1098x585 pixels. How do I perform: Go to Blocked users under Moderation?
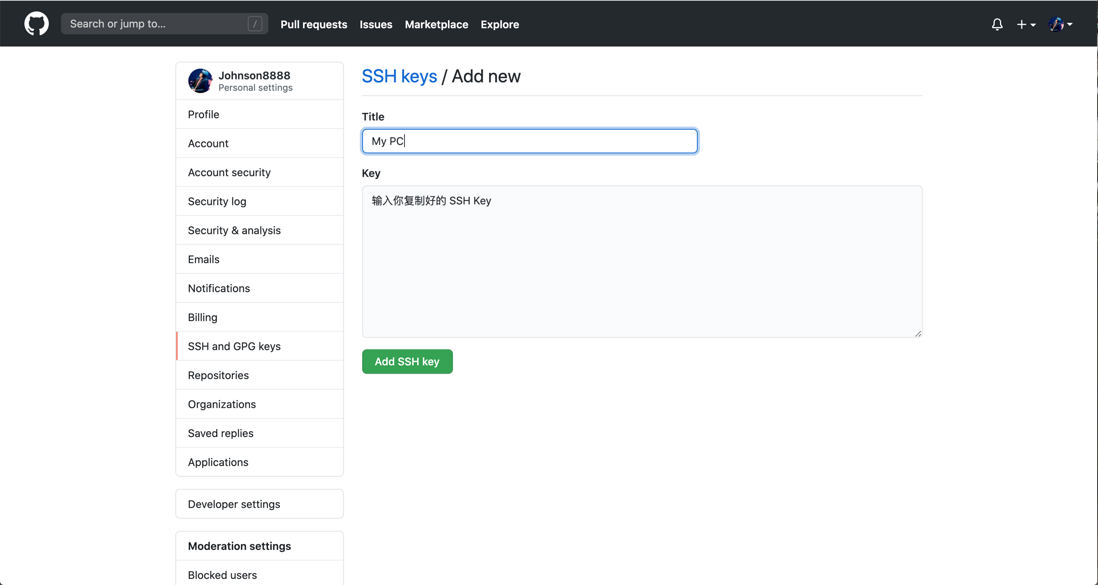point(222,575)
